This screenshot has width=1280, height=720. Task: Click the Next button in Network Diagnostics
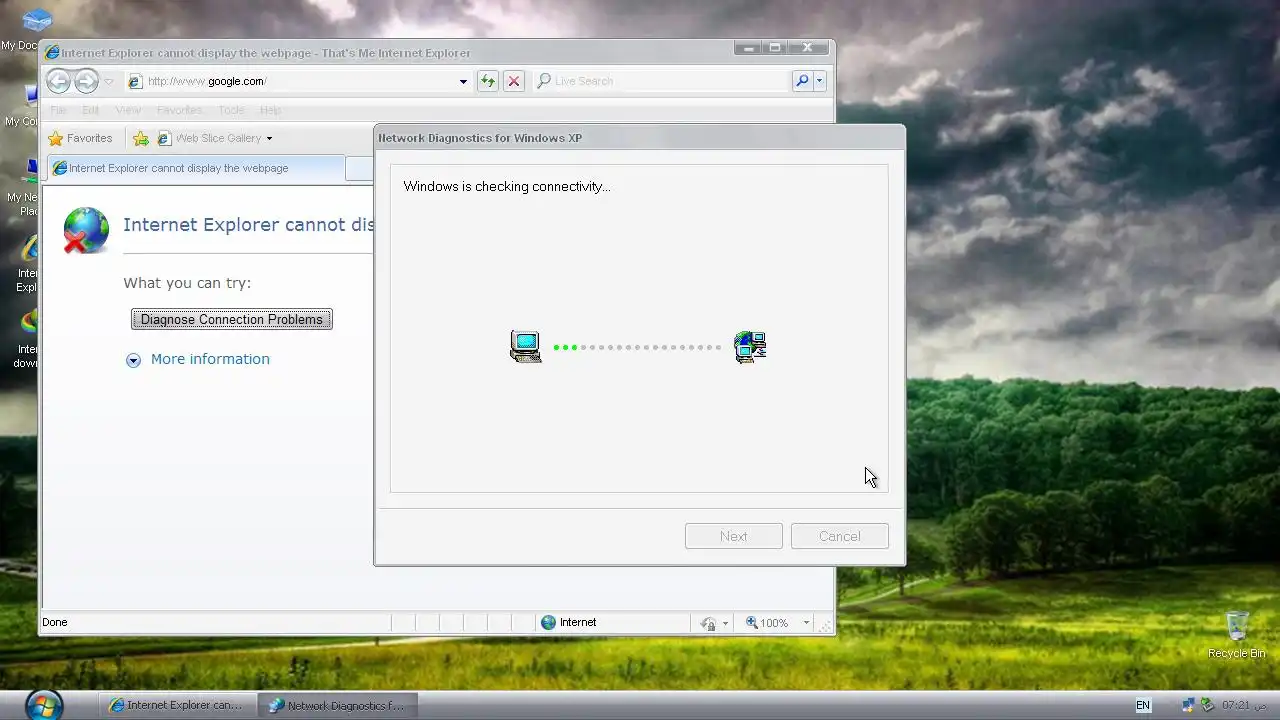click(734, 536)
